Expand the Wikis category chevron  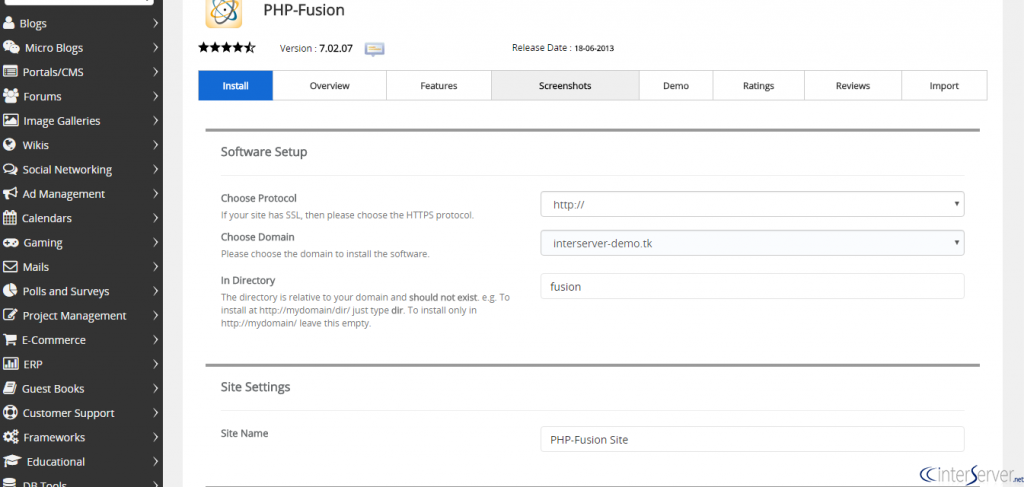point(155,145)
